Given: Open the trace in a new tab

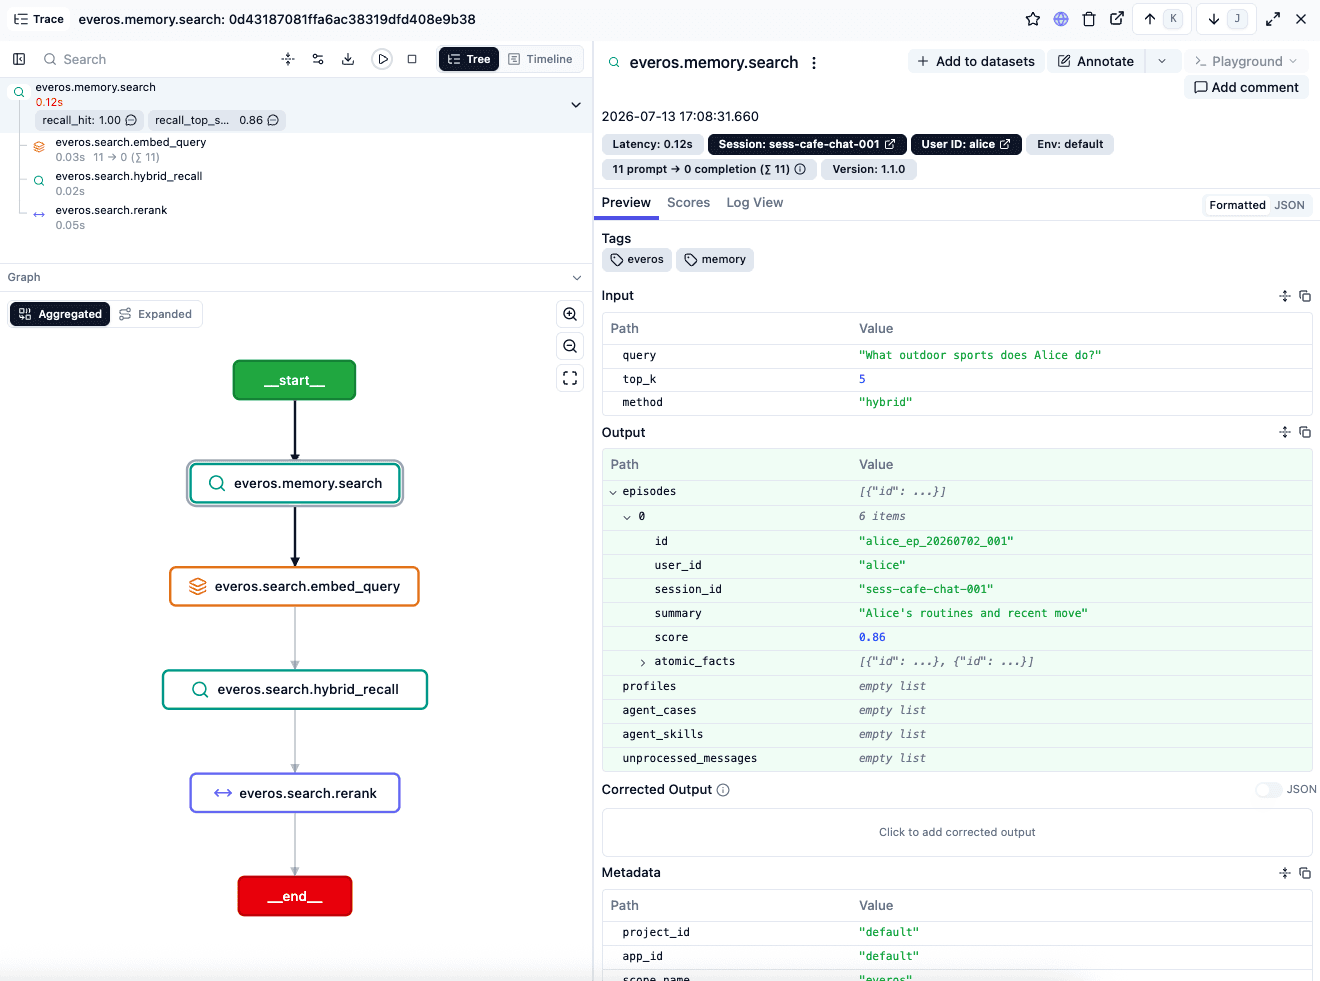Looking at the screenshot, I should [1117, 19].
